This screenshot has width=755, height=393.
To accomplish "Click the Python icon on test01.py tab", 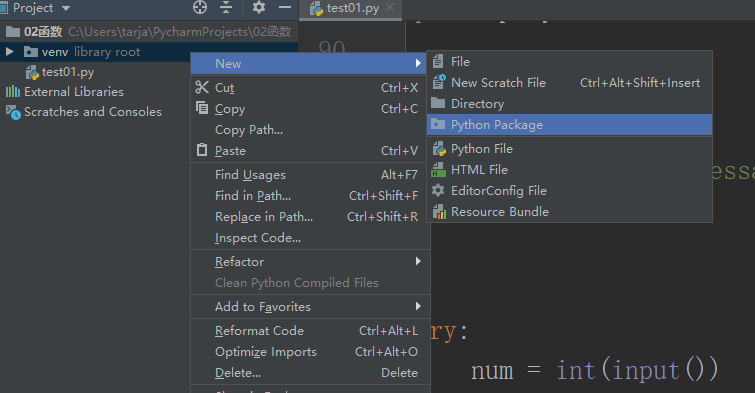I will point(316,9).
